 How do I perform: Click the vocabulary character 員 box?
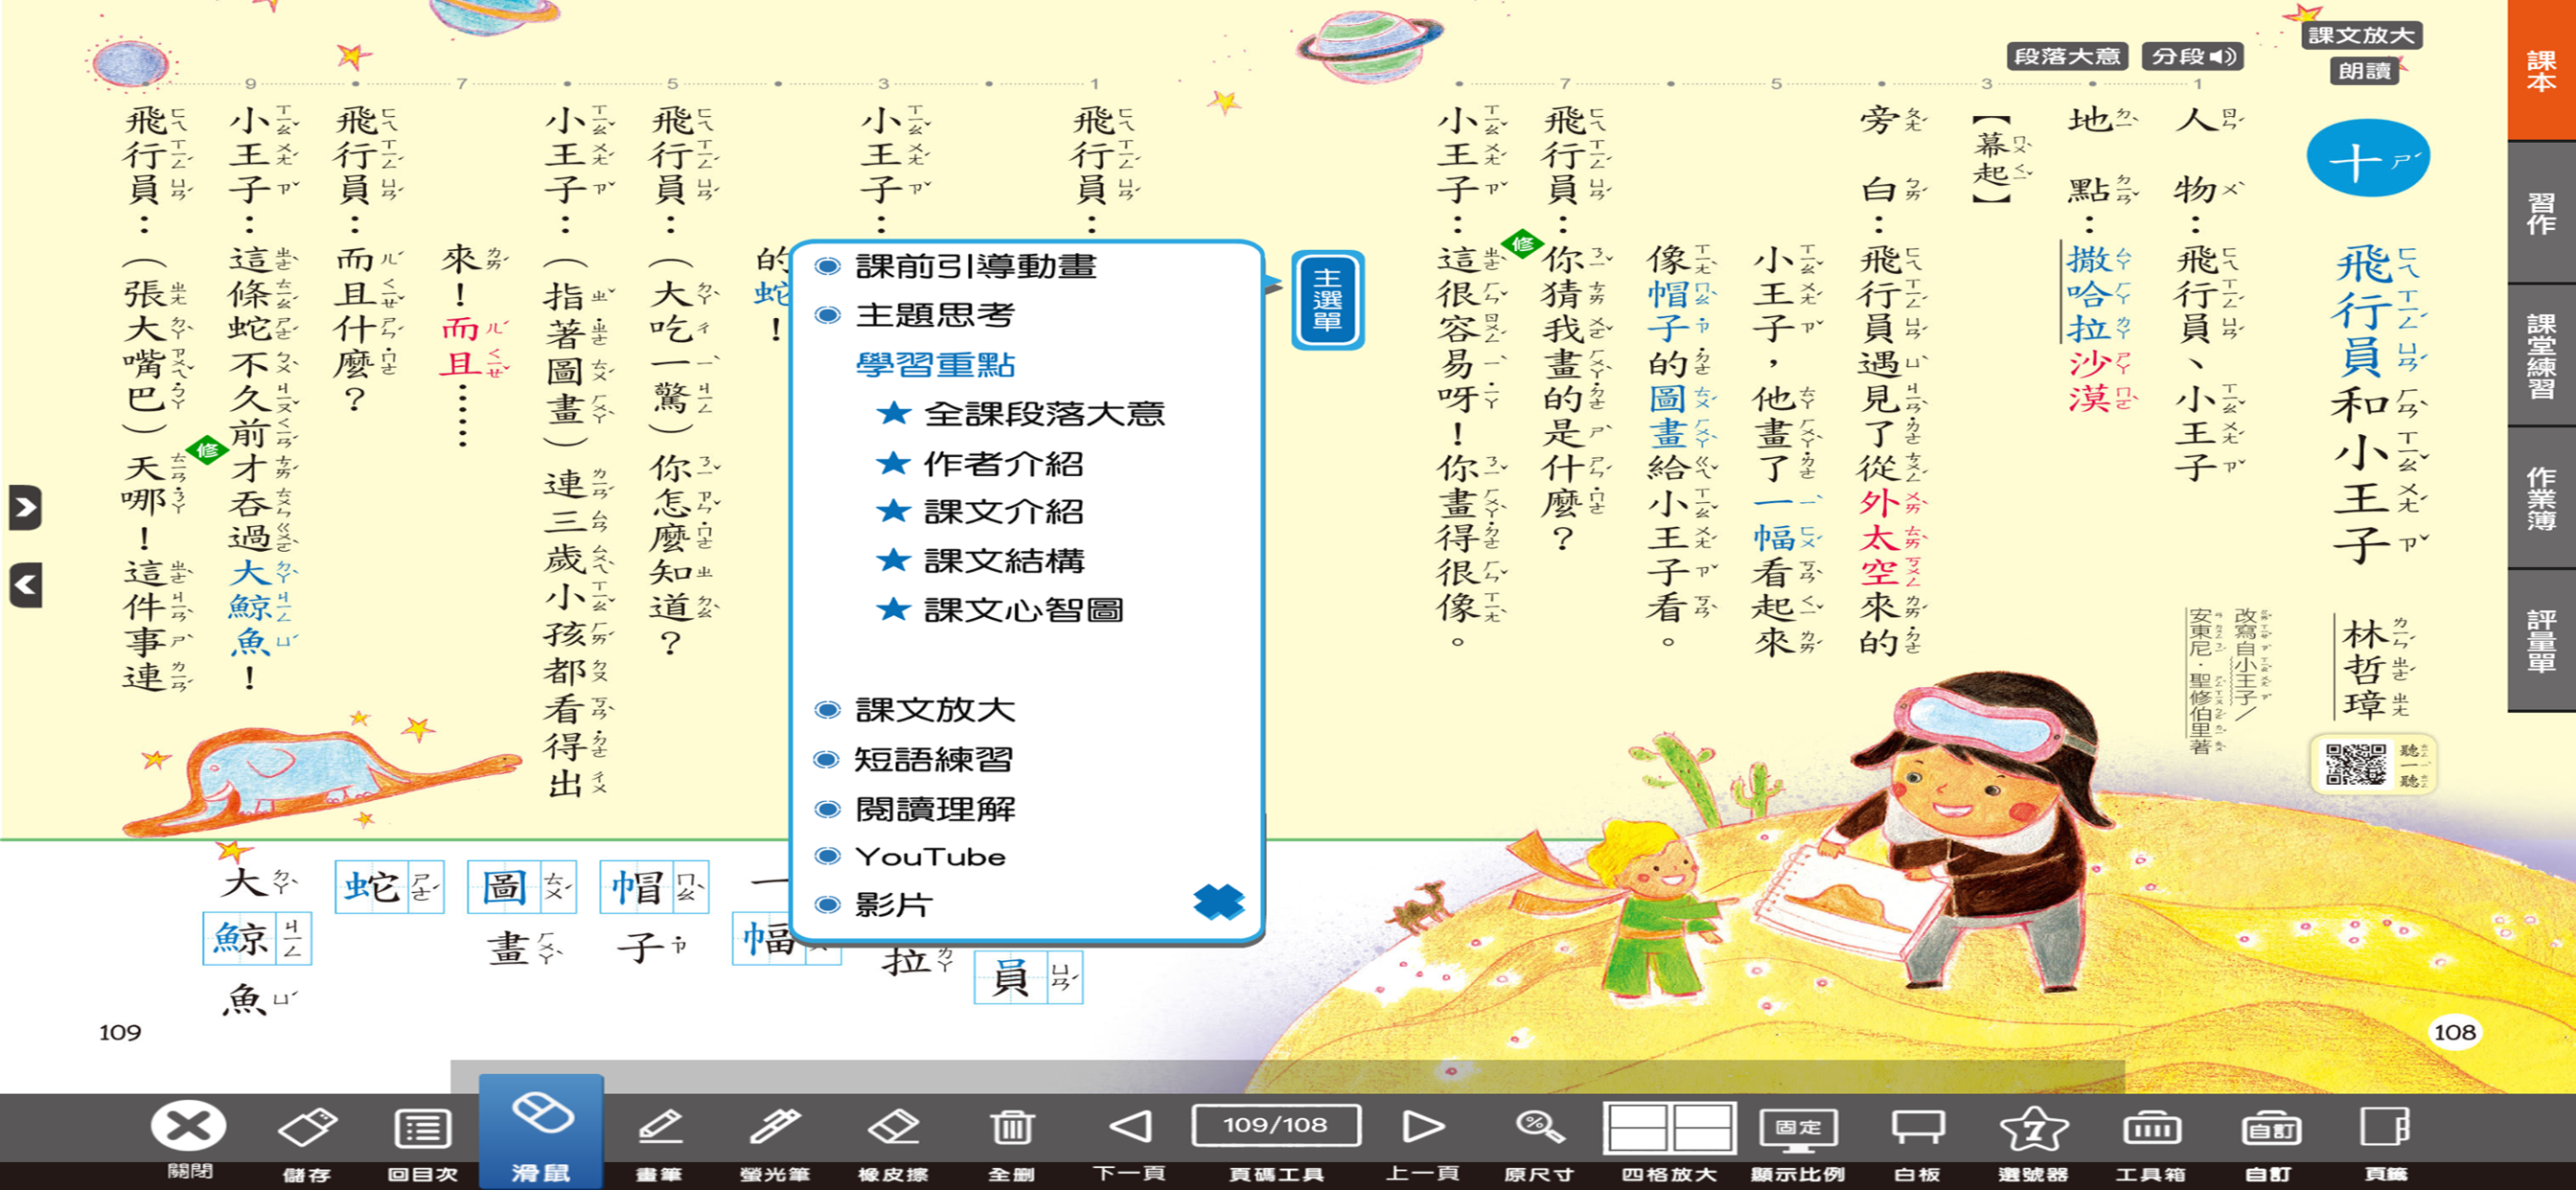1028,977
